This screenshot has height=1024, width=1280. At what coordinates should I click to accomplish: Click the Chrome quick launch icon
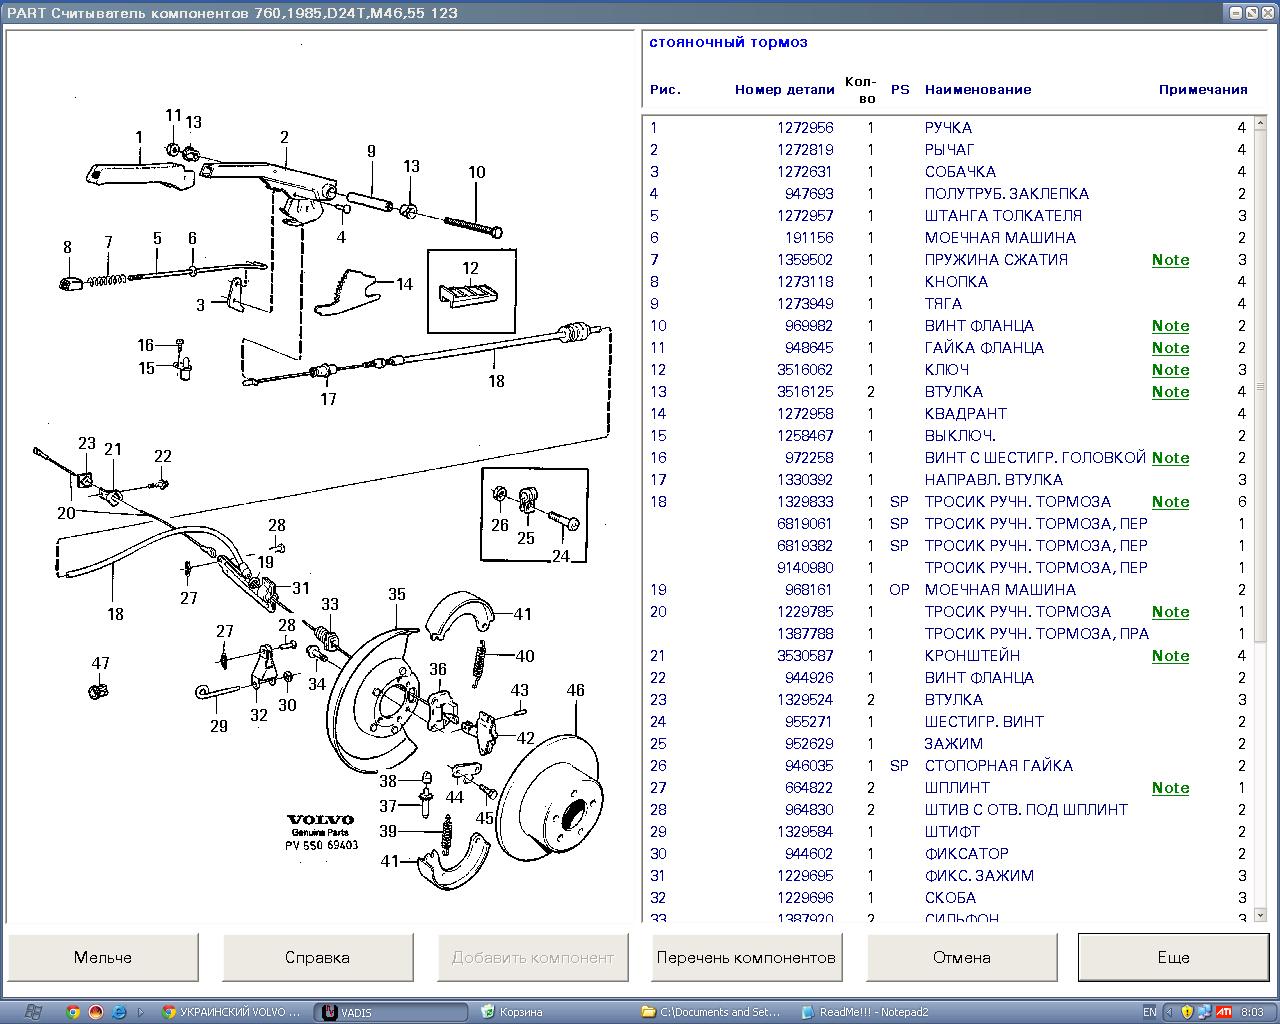click(x=73, y=1012)
